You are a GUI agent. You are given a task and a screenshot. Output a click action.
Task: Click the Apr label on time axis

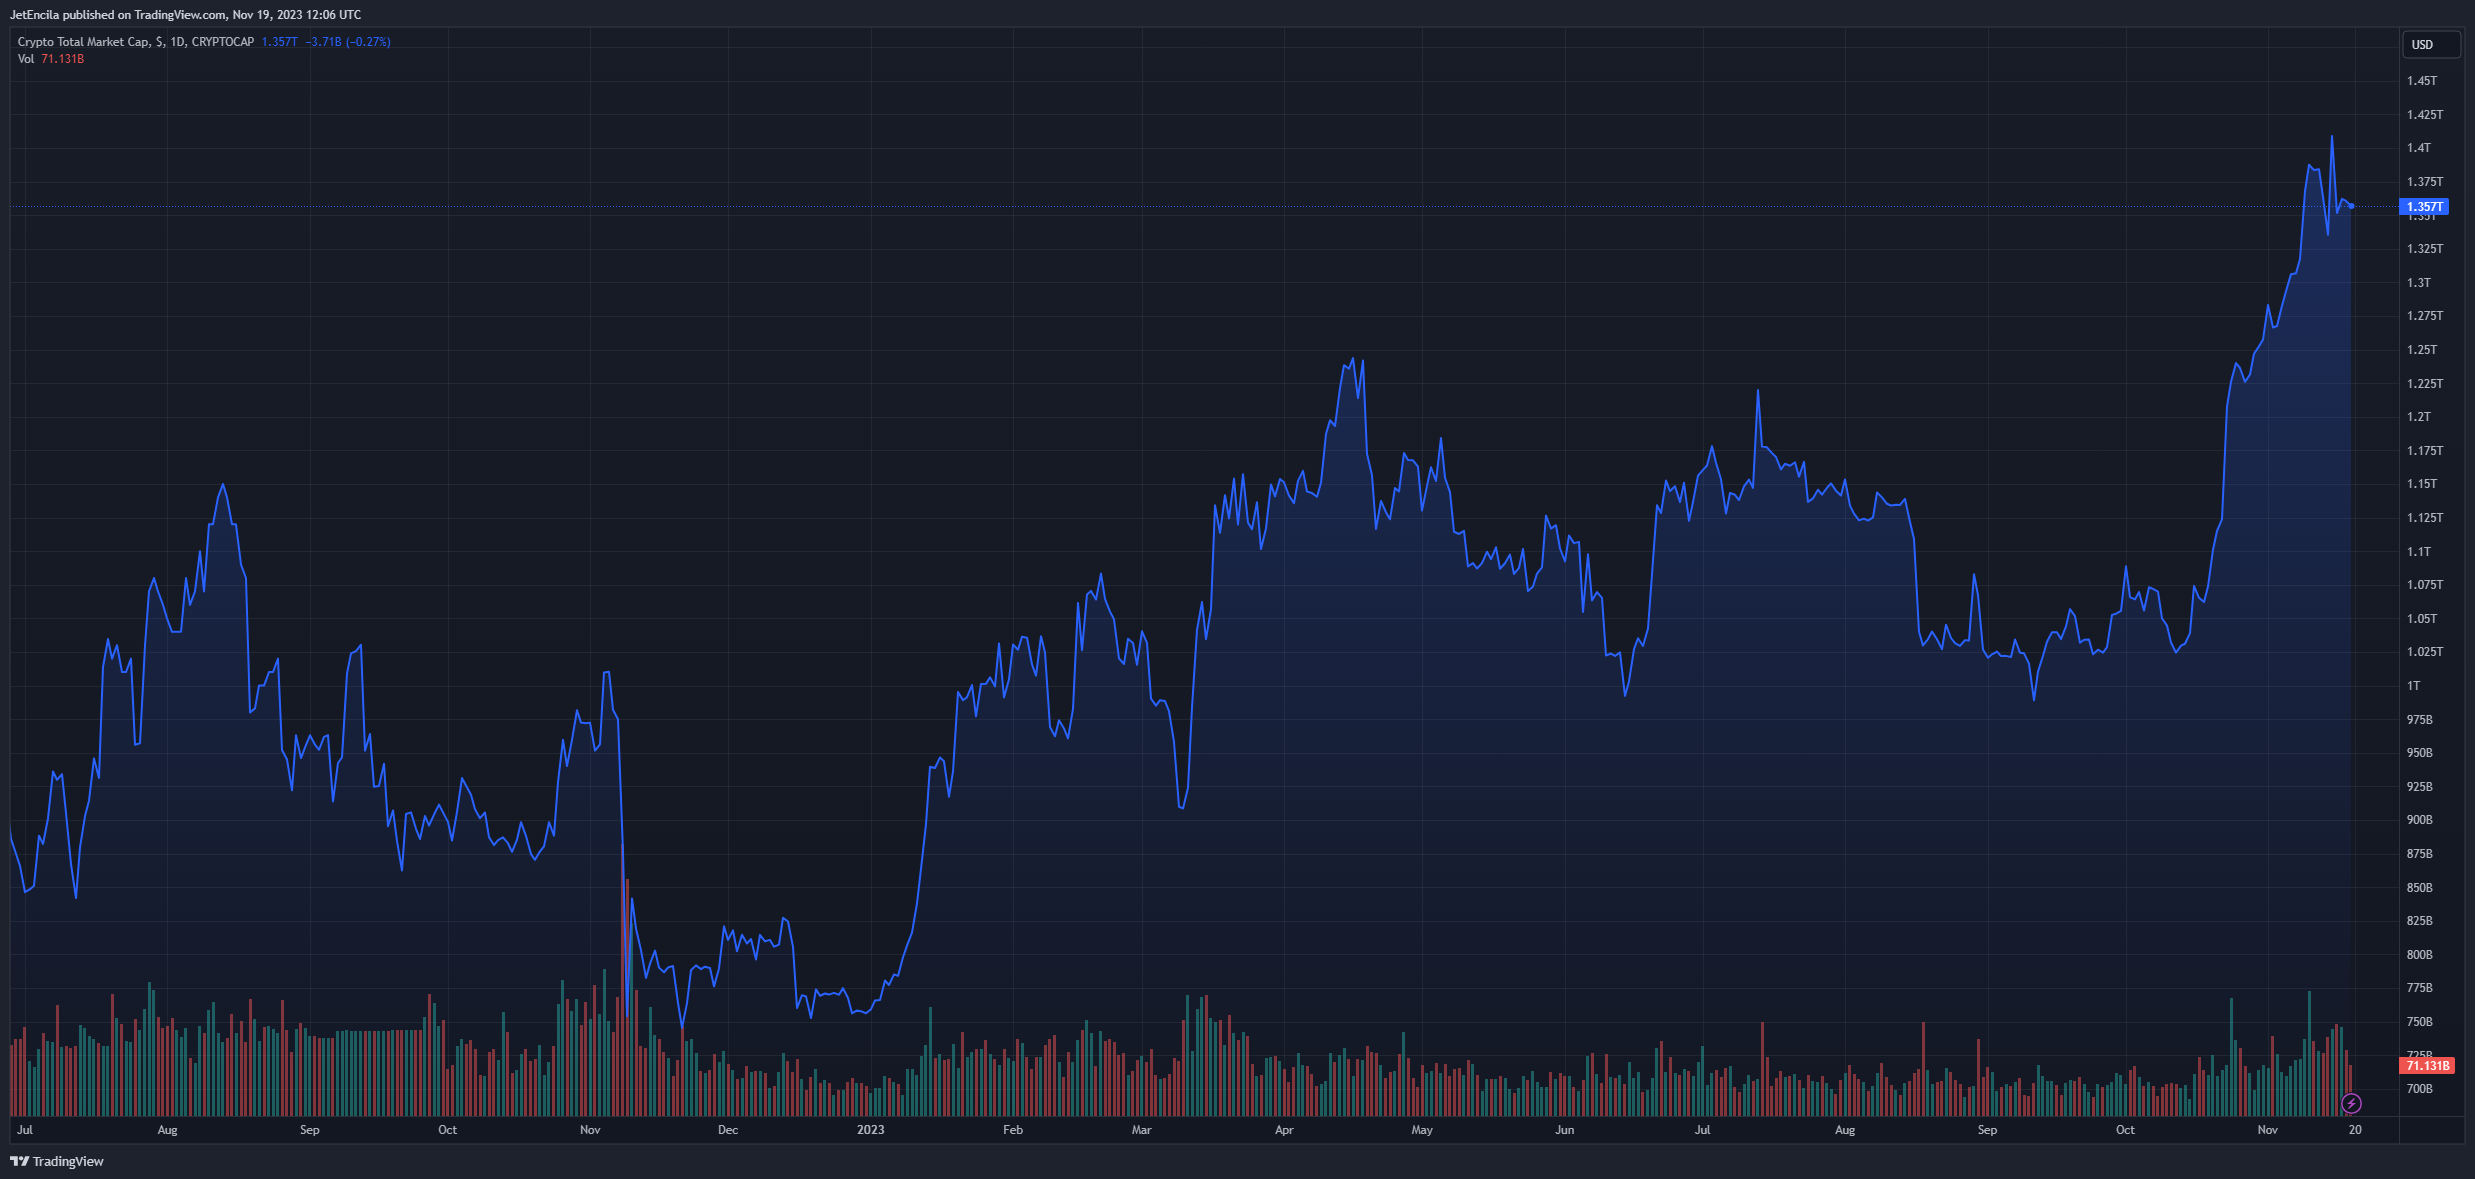click(x=1284, y=1130)
